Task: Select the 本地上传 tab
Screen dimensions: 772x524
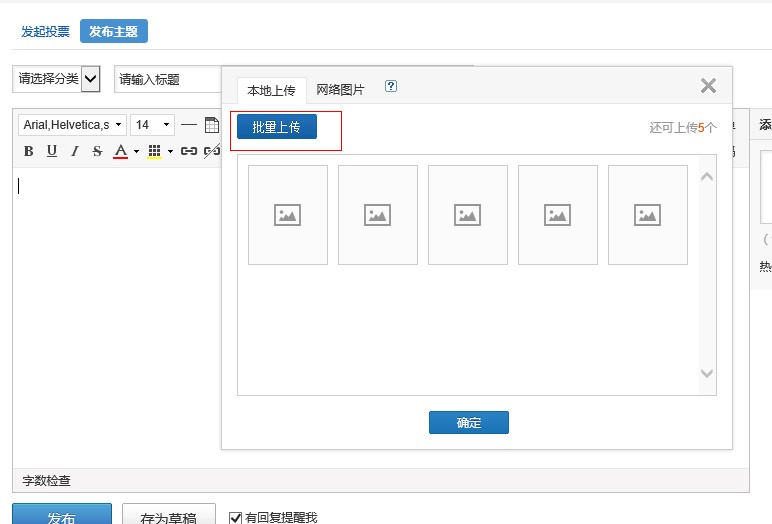Action: [271, 90]
